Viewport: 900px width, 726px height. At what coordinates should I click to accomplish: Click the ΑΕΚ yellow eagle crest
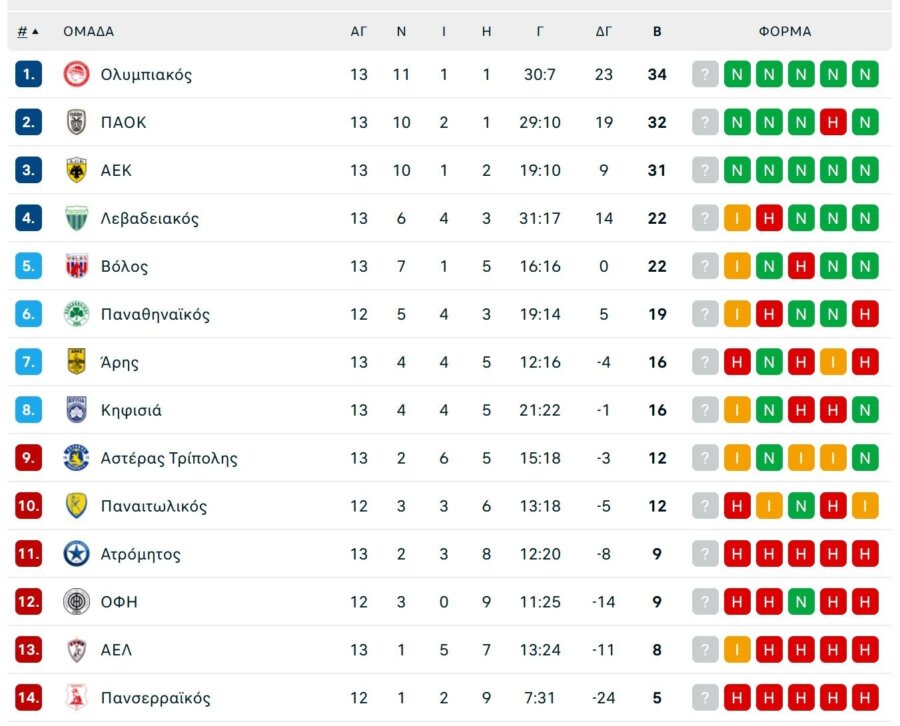77,170
